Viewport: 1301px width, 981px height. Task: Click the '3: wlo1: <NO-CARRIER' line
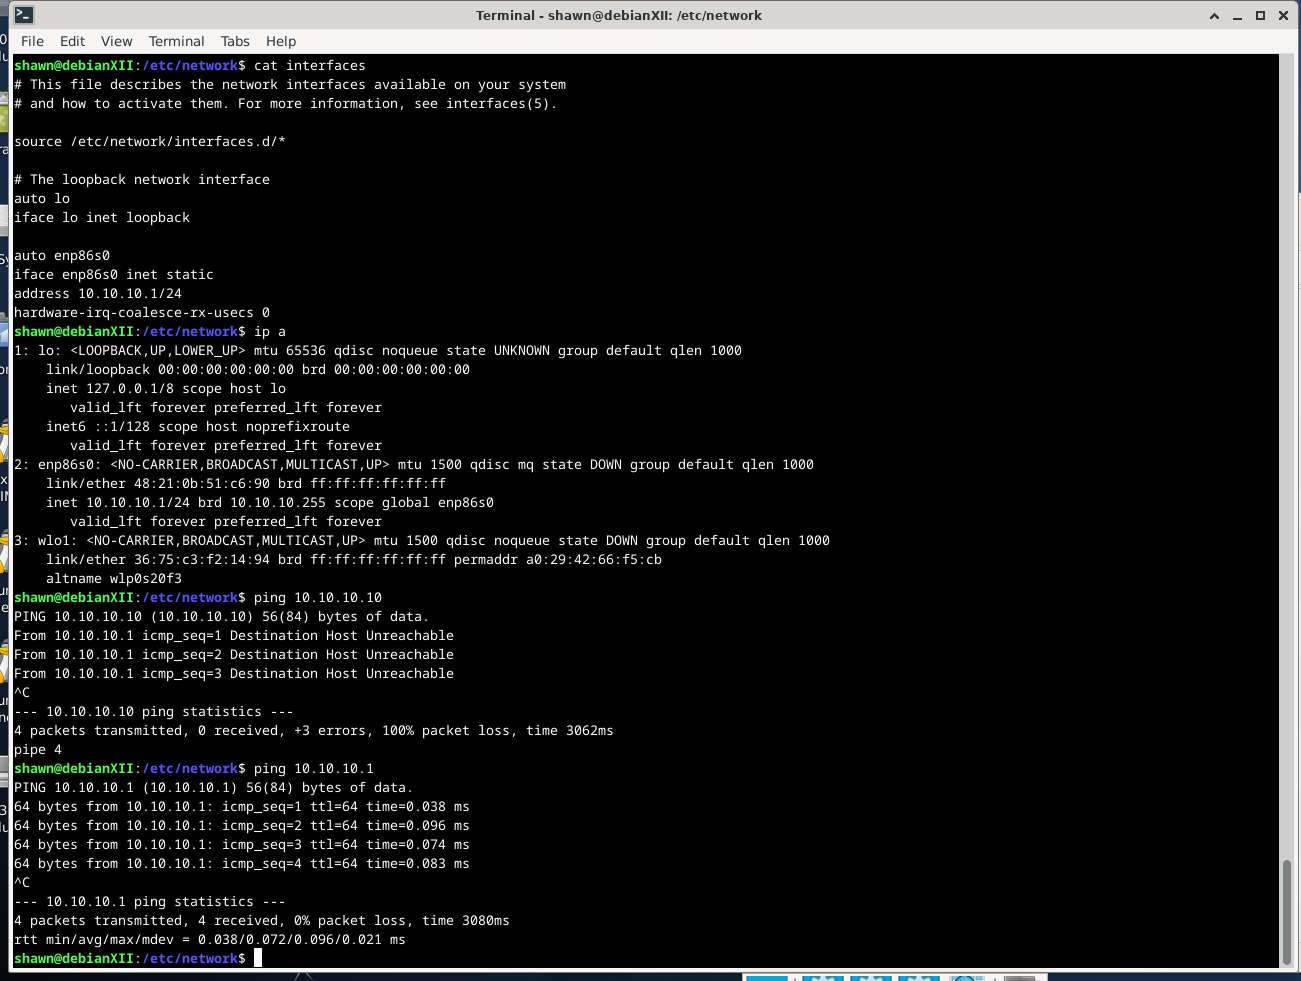(422, 541)
